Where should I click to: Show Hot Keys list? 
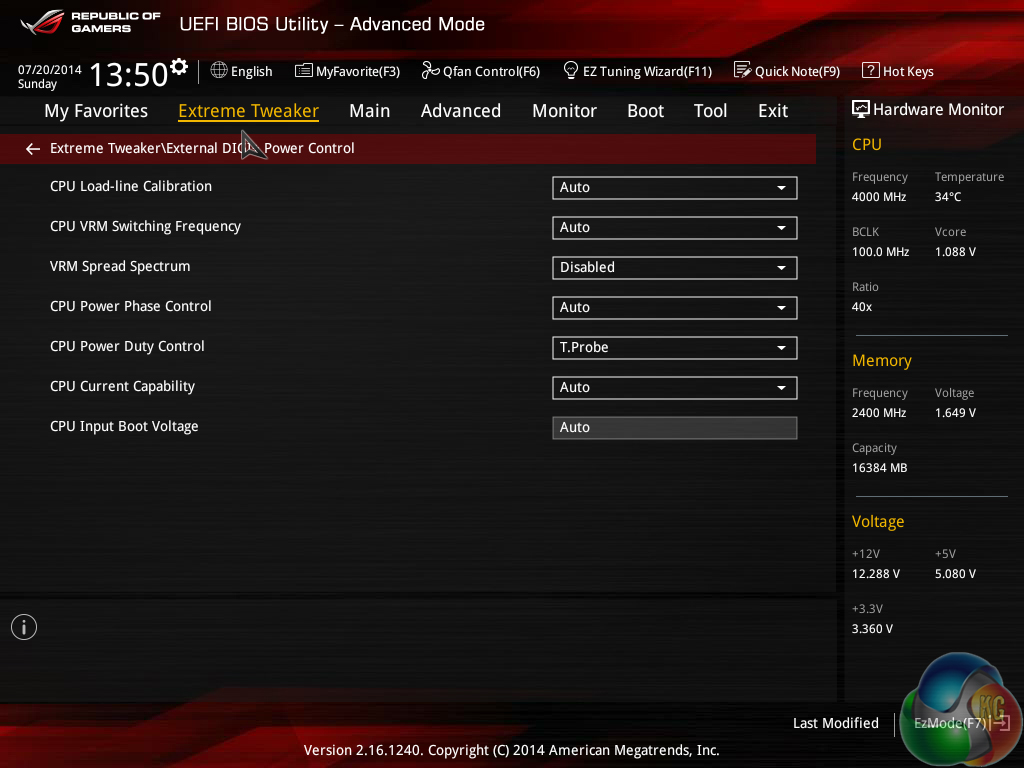pyautogui.click(x=898, y=71)
